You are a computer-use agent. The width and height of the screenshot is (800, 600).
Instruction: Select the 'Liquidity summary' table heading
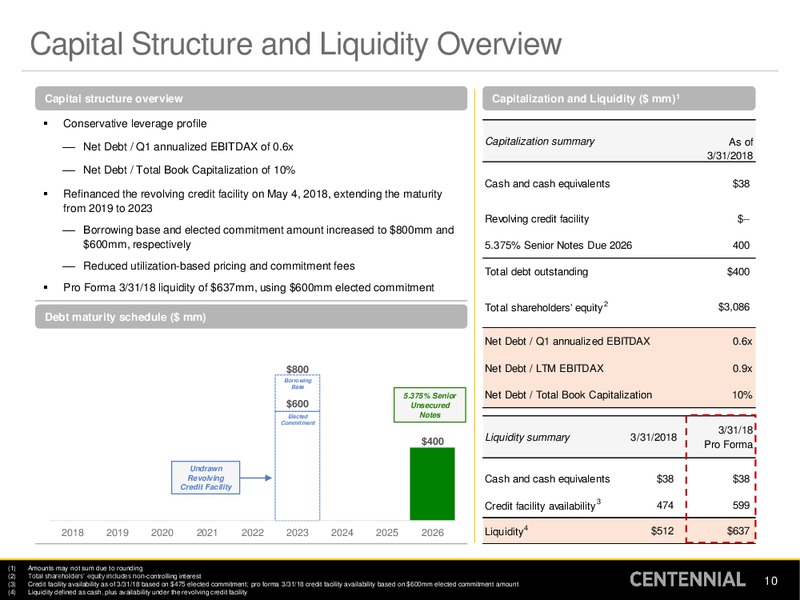(527, 437)
